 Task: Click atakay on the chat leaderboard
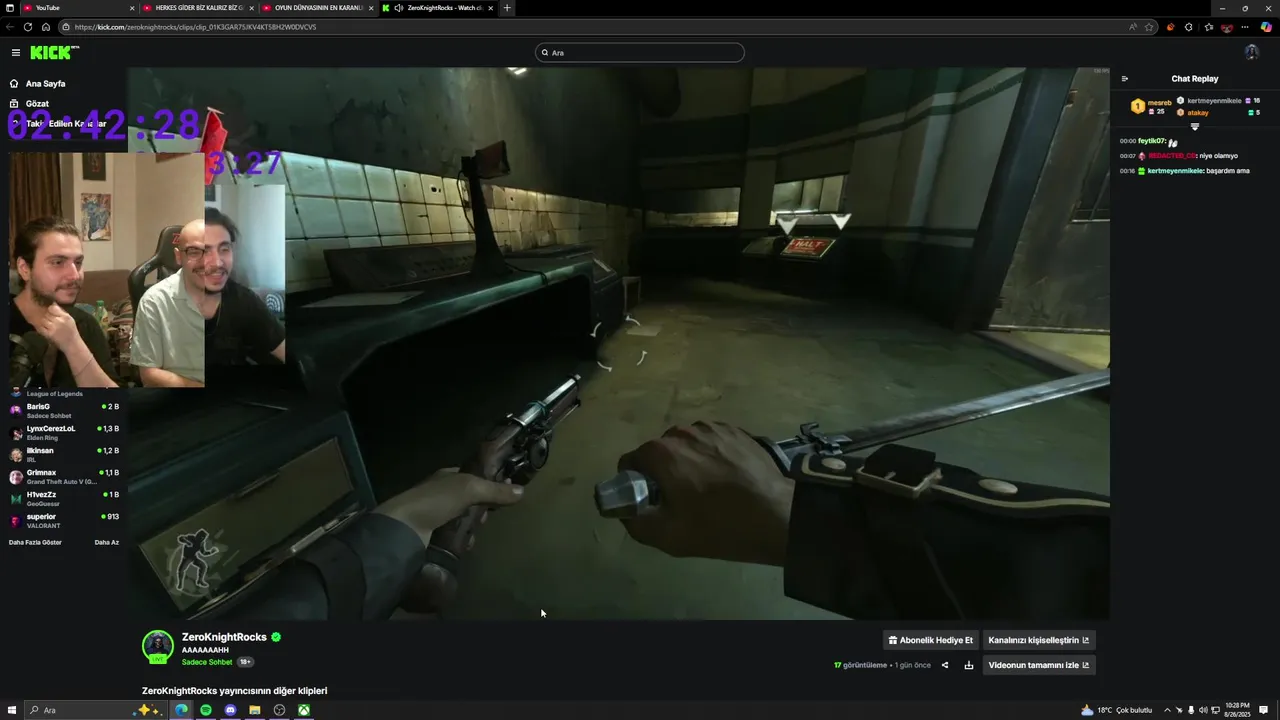1198,113
